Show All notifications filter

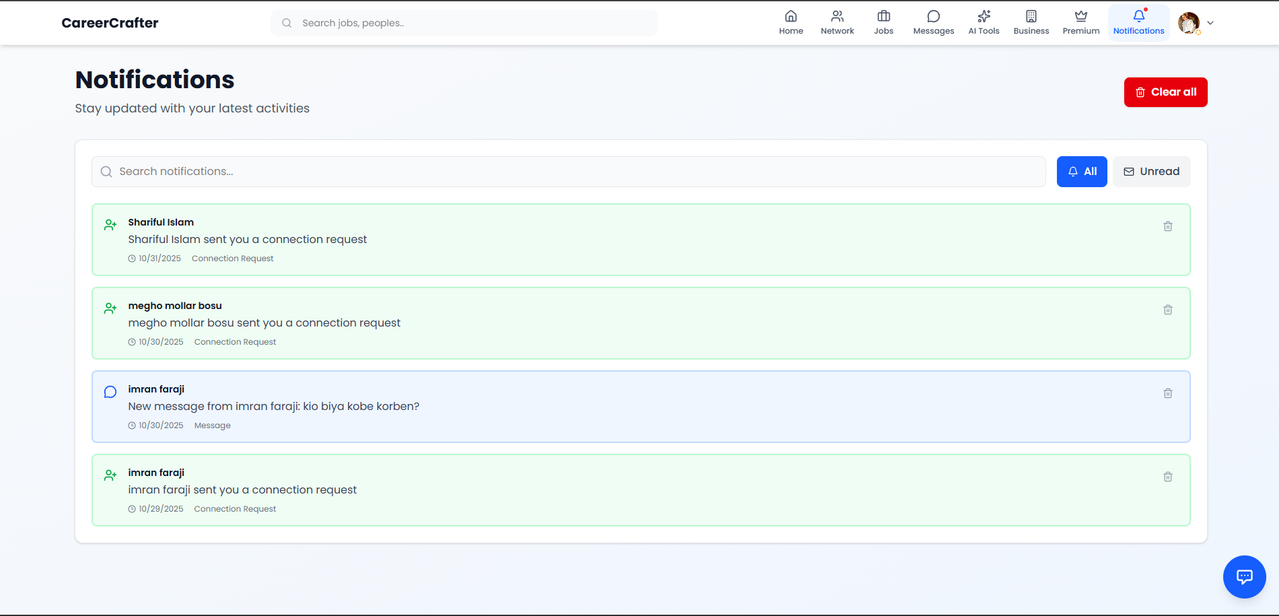point(1082,171)
